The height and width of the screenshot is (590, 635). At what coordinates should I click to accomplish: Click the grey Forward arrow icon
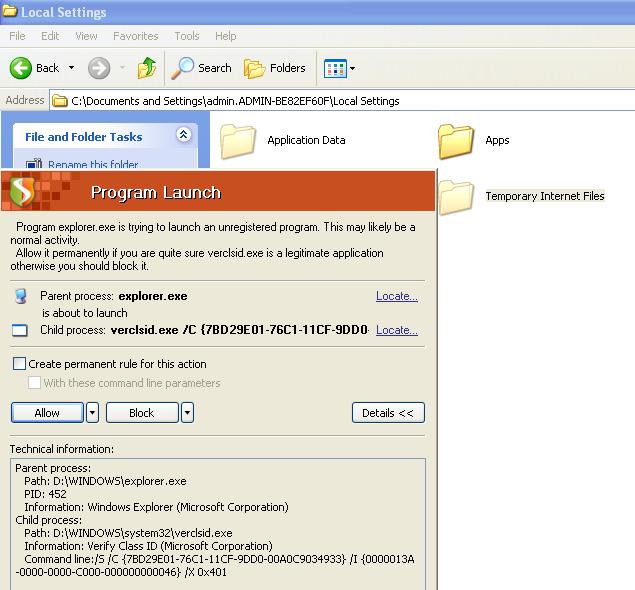click(x=99, y=68)
